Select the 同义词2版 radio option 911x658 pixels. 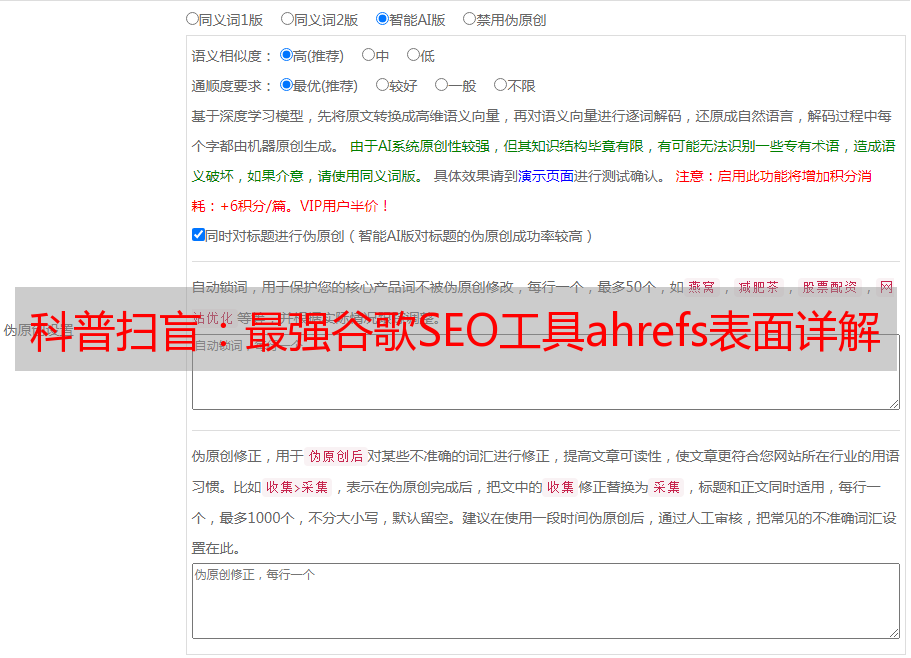pos(287,19)
